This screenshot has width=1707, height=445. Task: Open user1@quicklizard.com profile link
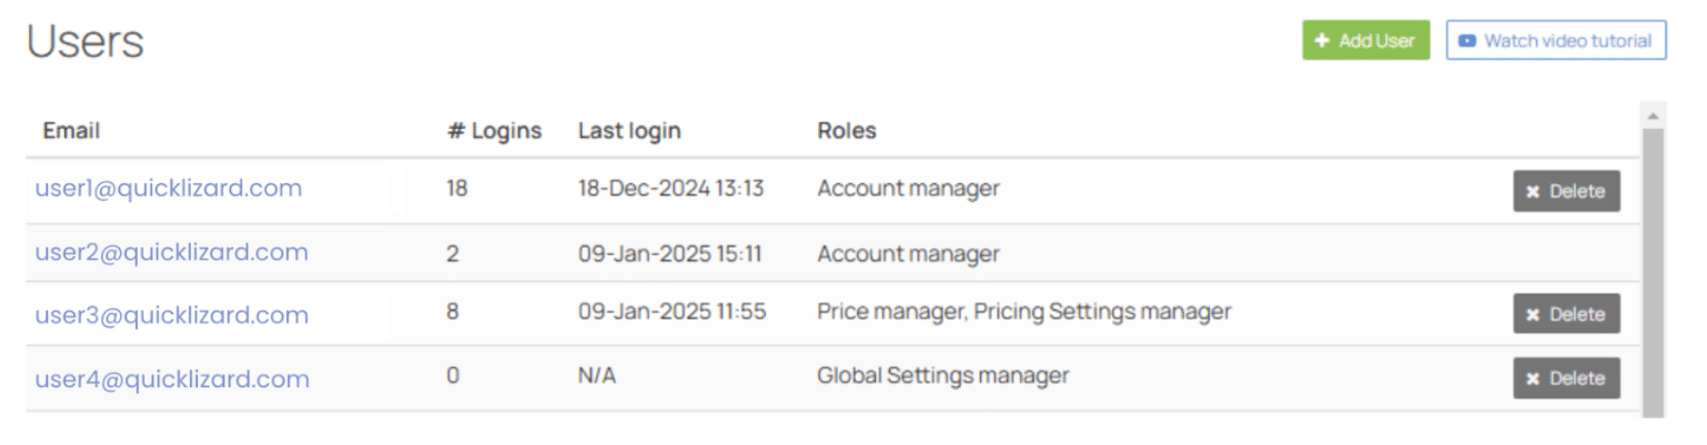[x=168, y=188]
